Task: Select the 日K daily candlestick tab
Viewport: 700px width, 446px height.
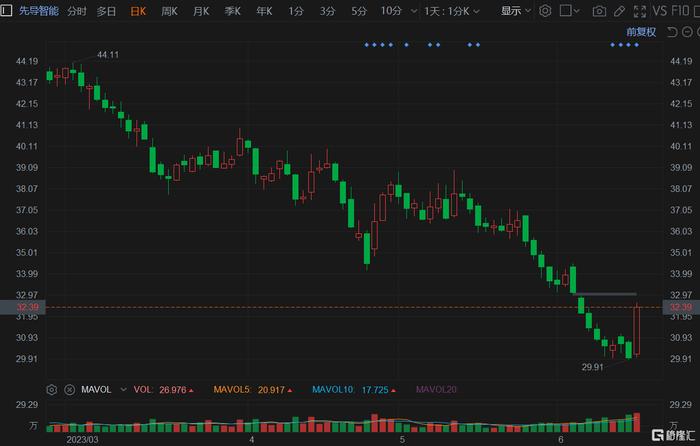Action: click(x=138, y=11)
